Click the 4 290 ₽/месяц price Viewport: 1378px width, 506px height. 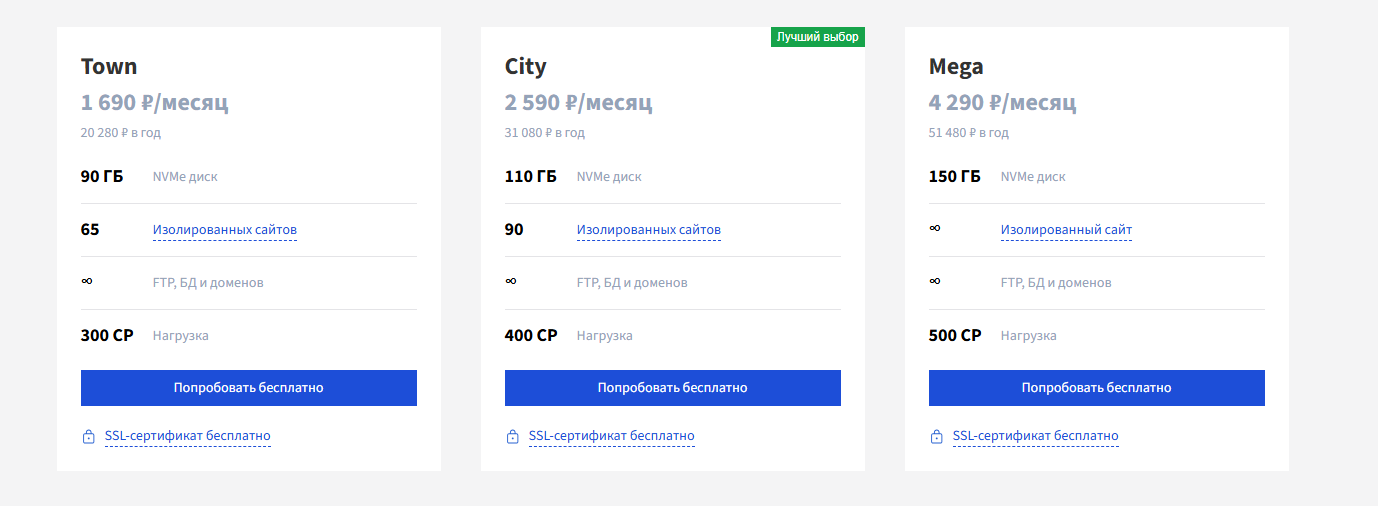click(1003, 103)
